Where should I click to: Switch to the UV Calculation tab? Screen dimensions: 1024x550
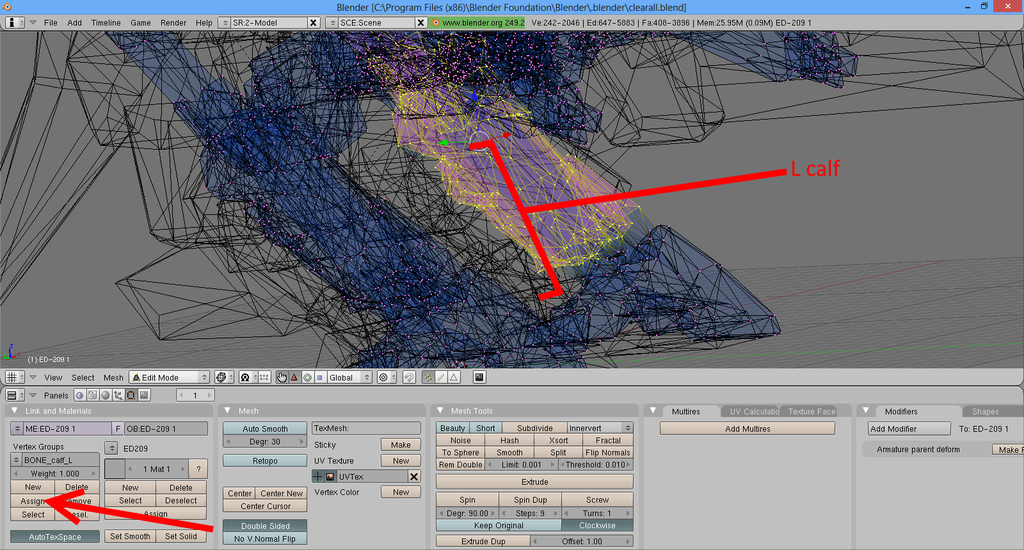pos(753,412)
